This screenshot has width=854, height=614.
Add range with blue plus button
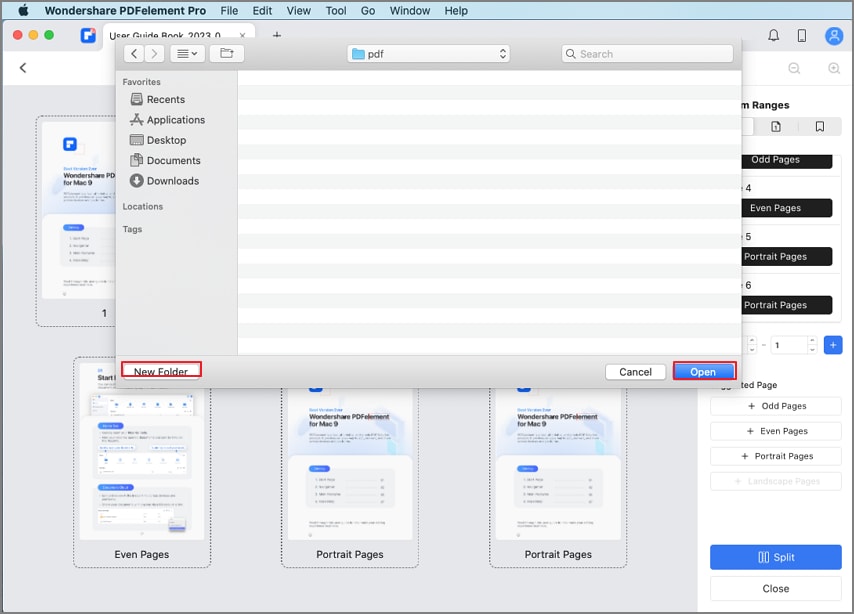(x=833, y=345)
